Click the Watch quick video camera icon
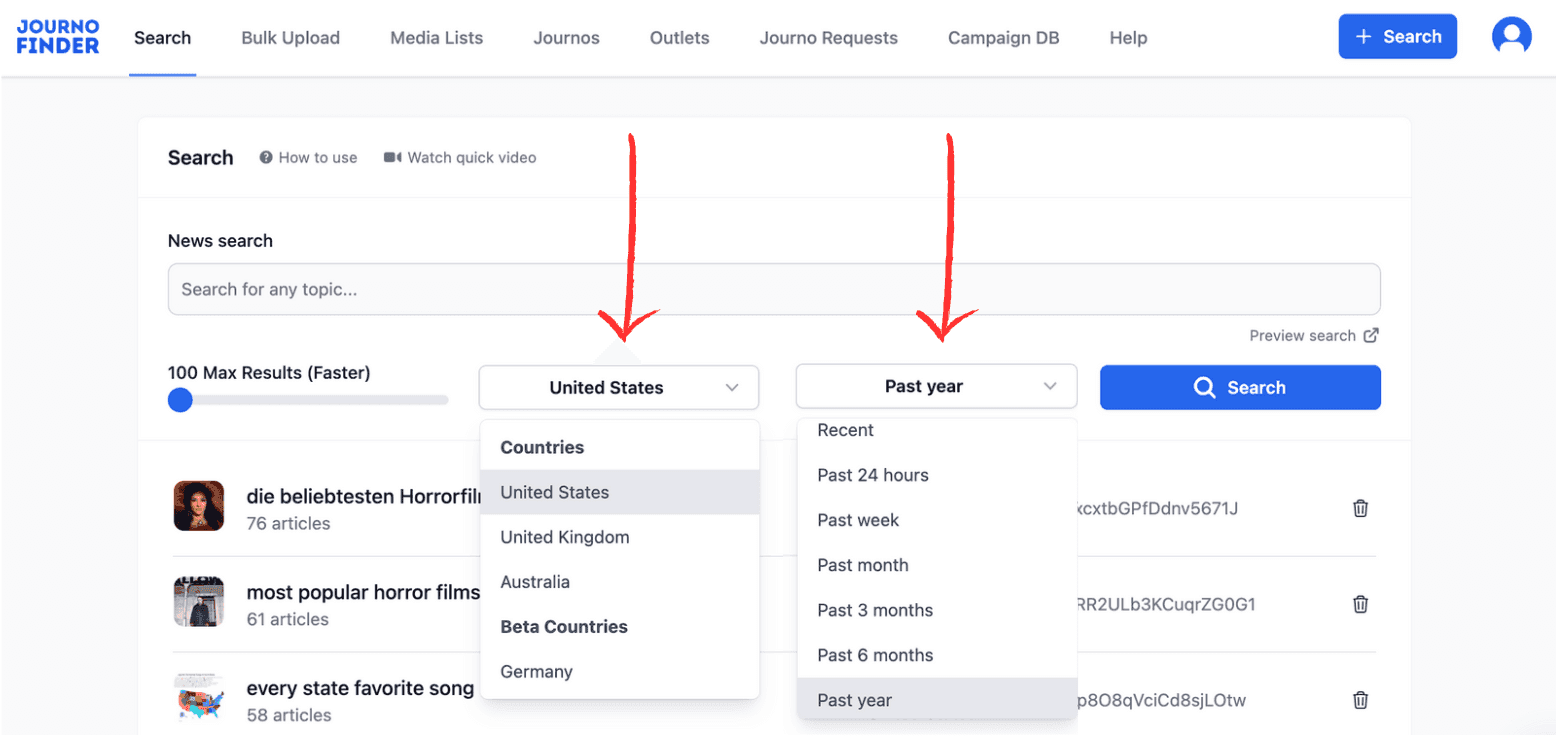This screenshot has height=752, width=1556. (392, 158)
